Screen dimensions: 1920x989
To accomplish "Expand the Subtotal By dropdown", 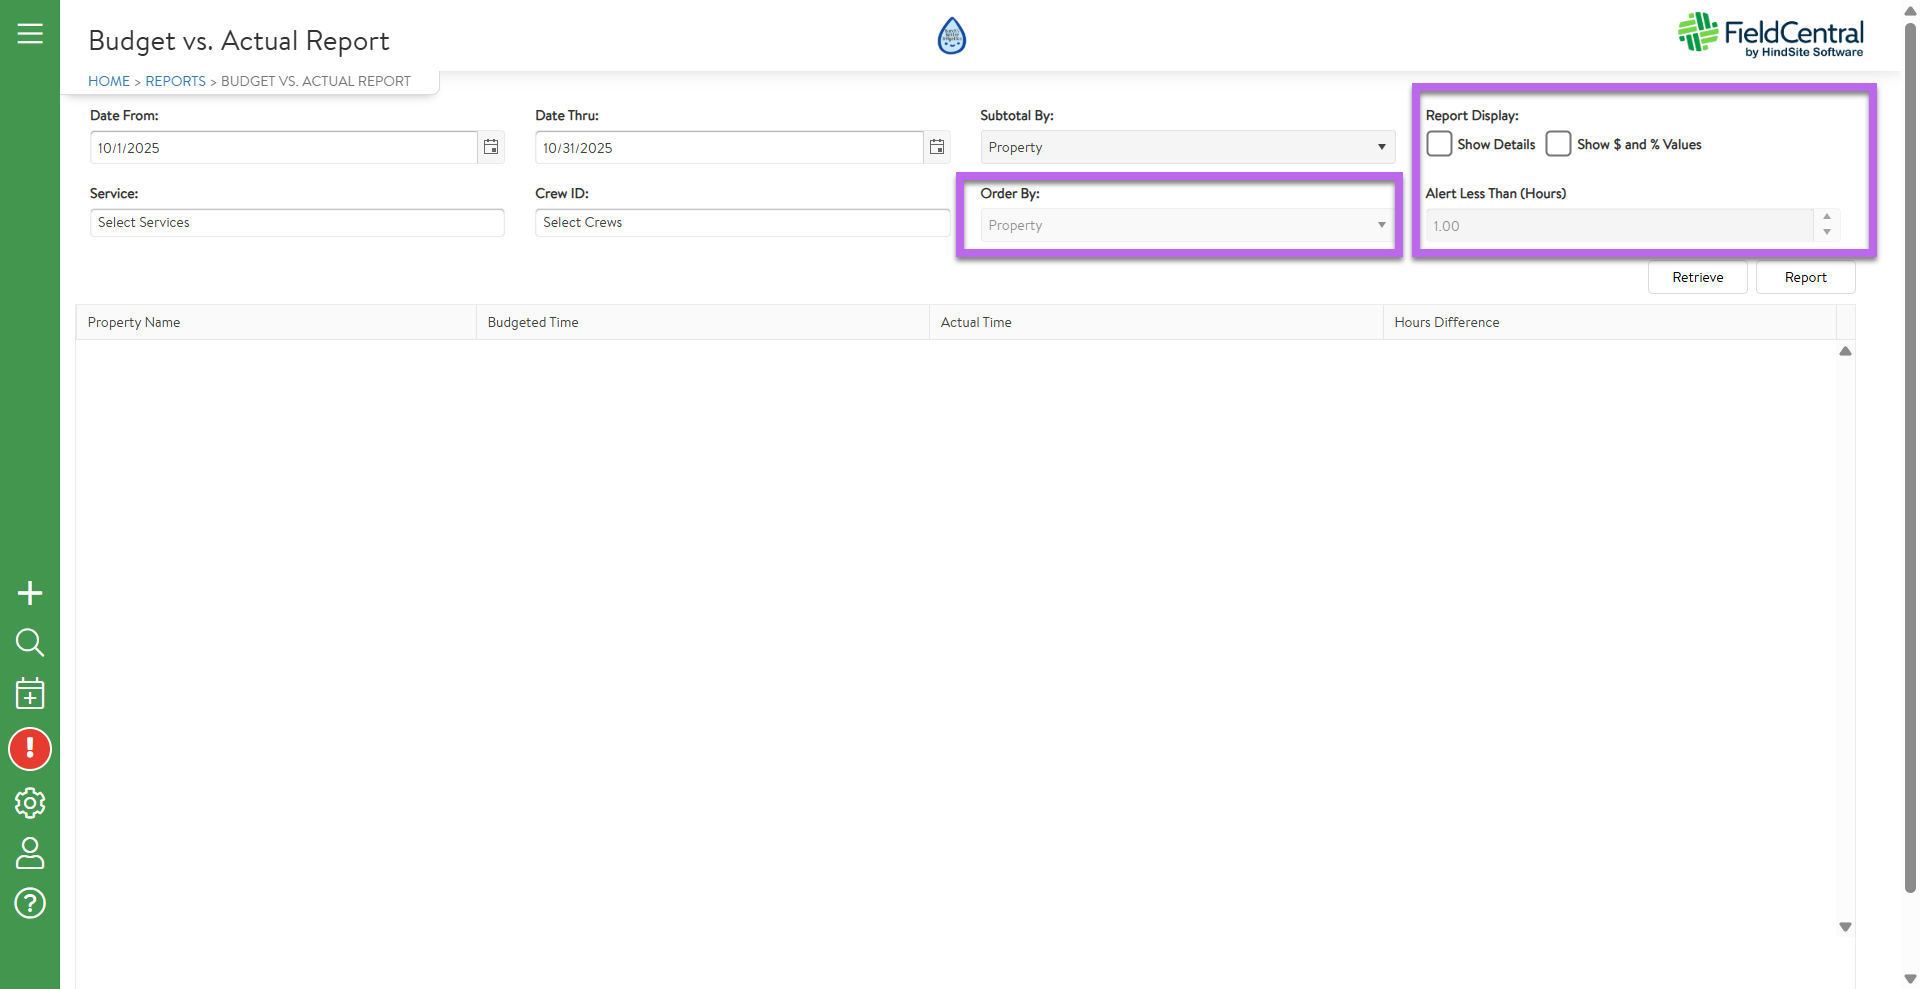I will click(x=1187, y=147).
